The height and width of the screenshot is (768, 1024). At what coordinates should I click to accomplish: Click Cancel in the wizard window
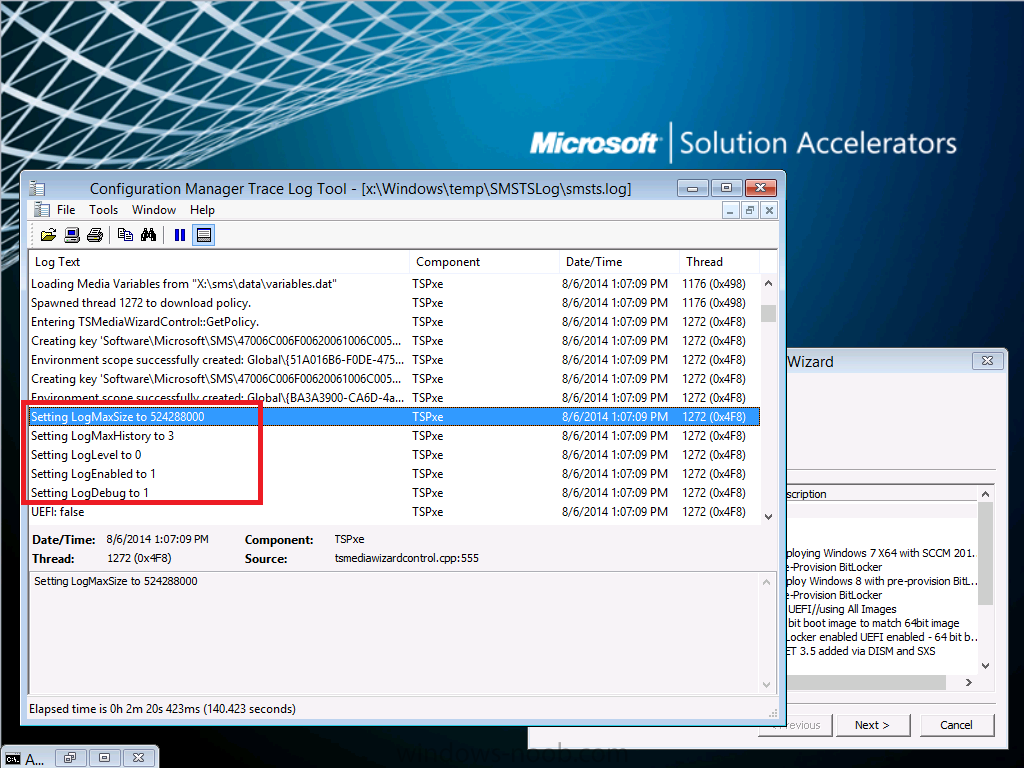click(957, 725)
